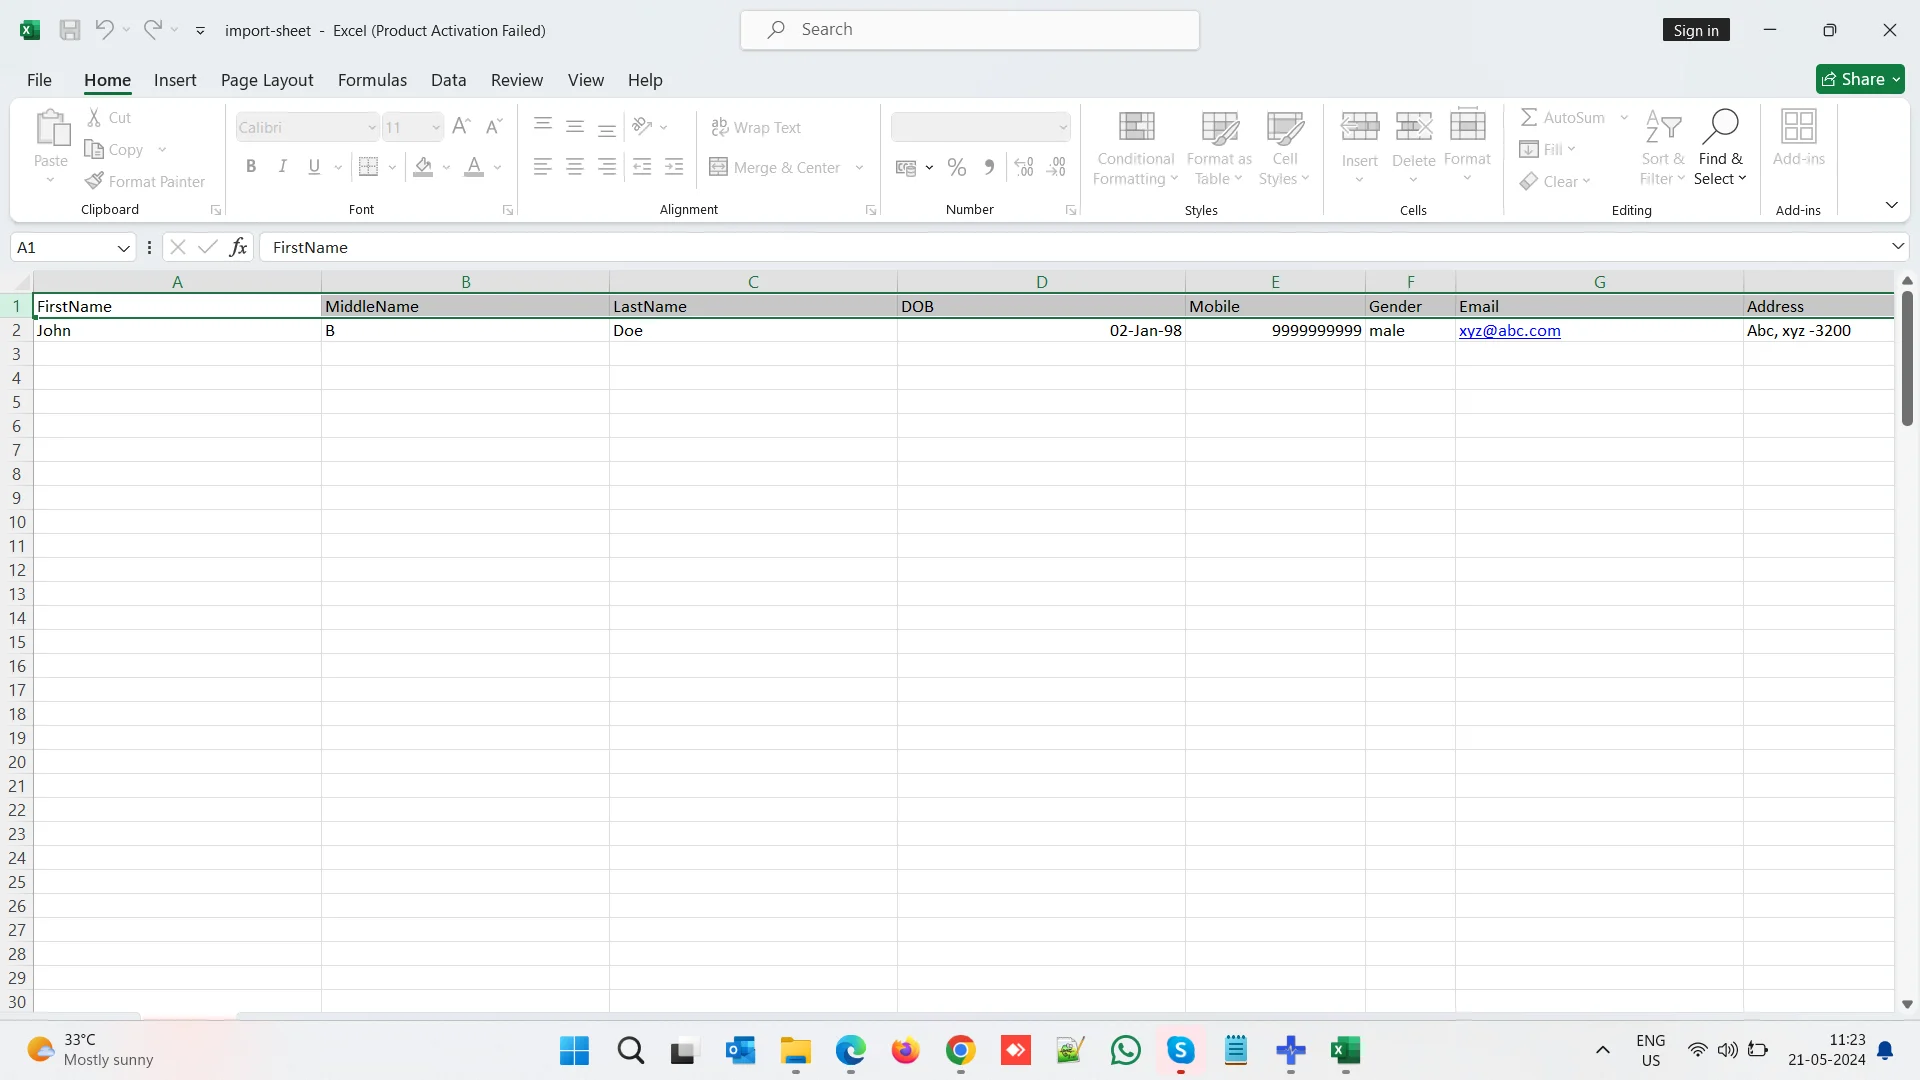Select the Formulas menu tab
This screenshot has height=1080, width=1920.
(371, 79)
